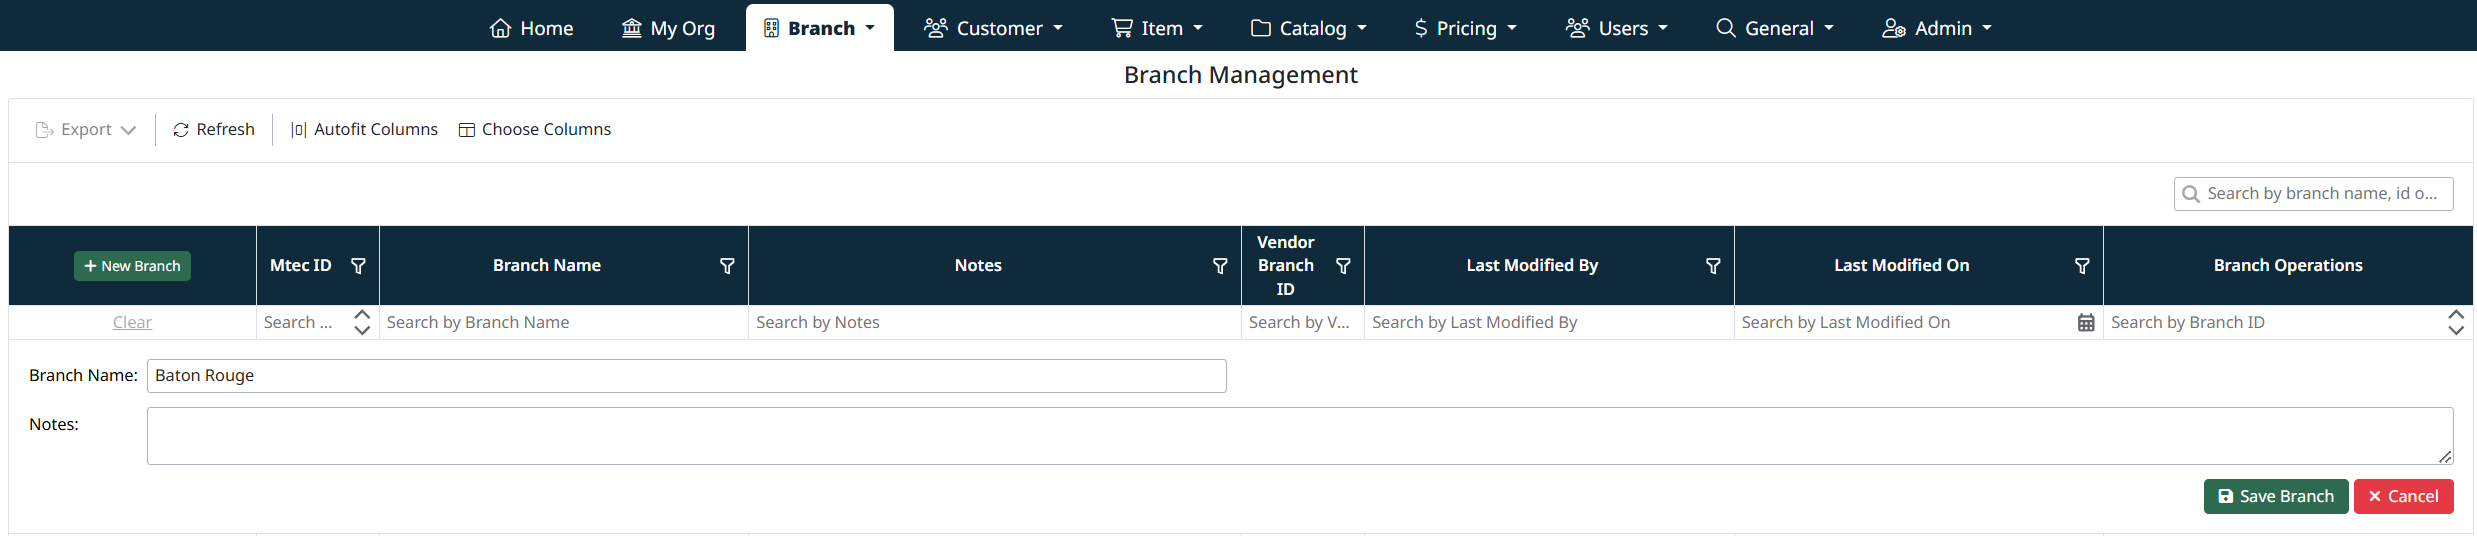
Task: Open the Choose Columns dialog
Action: click(x=535, y=130)
